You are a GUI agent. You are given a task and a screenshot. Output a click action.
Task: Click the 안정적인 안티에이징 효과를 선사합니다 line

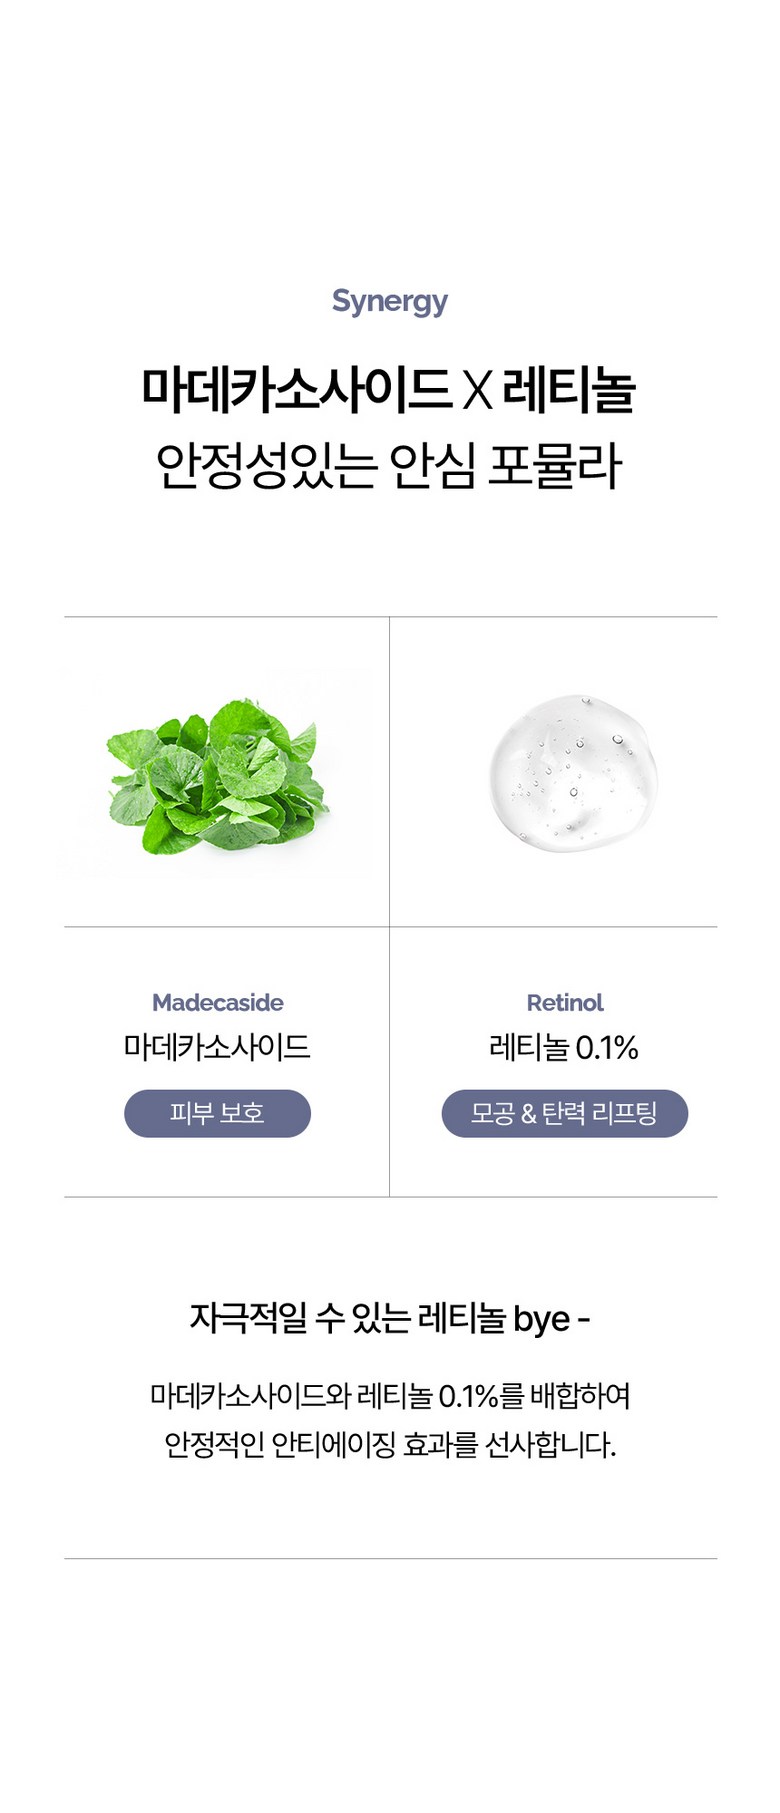(x=389, y=1445)
